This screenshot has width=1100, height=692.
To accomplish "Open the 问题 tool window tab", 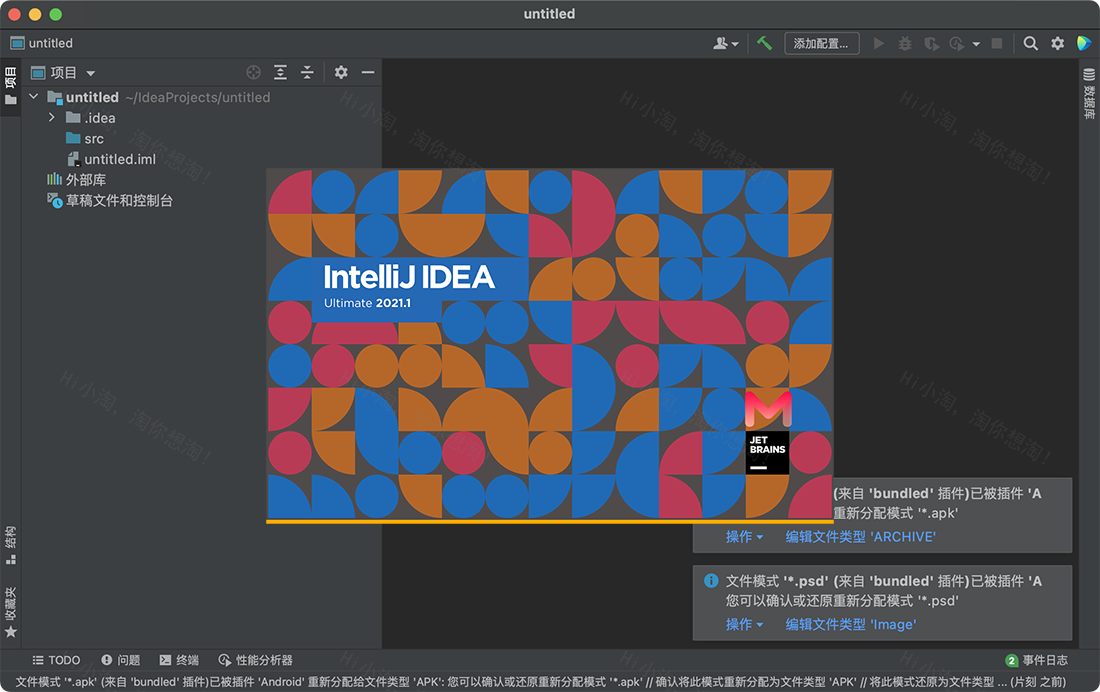I will pyautogui.click(x=121, y=660).
